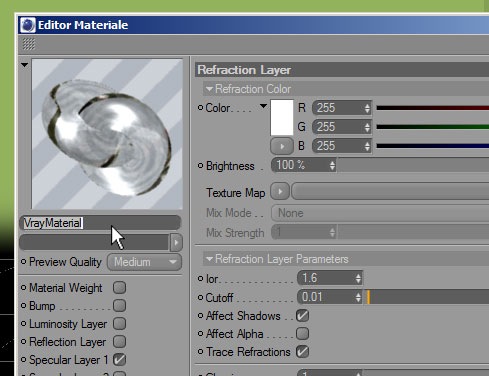Click the G value spinner arrows
The image size is (489, 376).
[367, 127]
